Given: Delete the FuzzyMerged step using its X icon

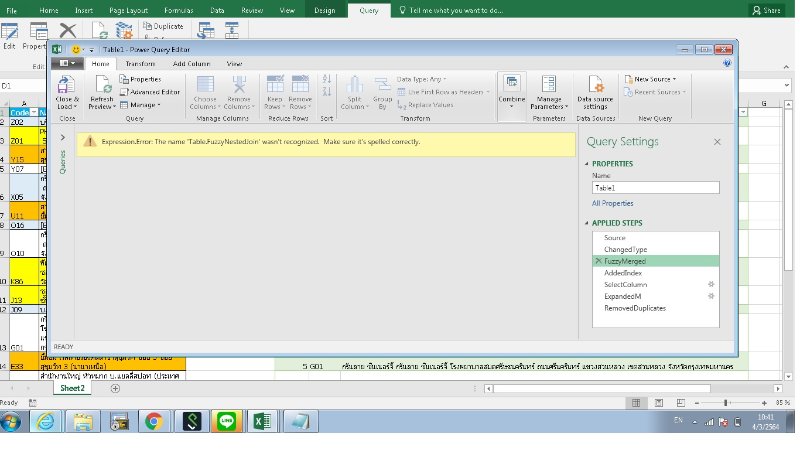Looking at the screenshot, I should 598,261.
